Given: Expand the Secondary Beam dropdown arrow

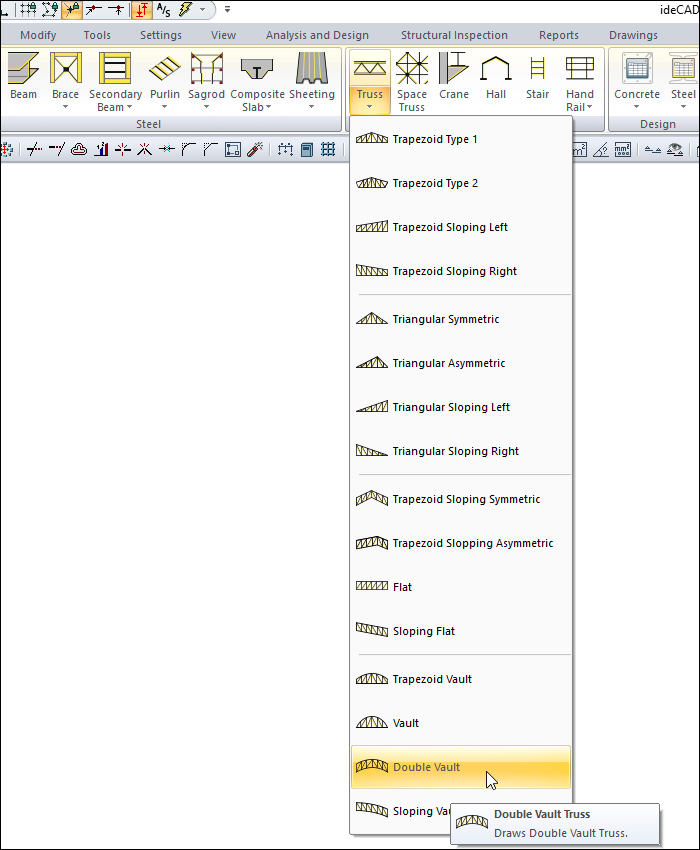Looking at the screenshot, I should pos(129,107).
